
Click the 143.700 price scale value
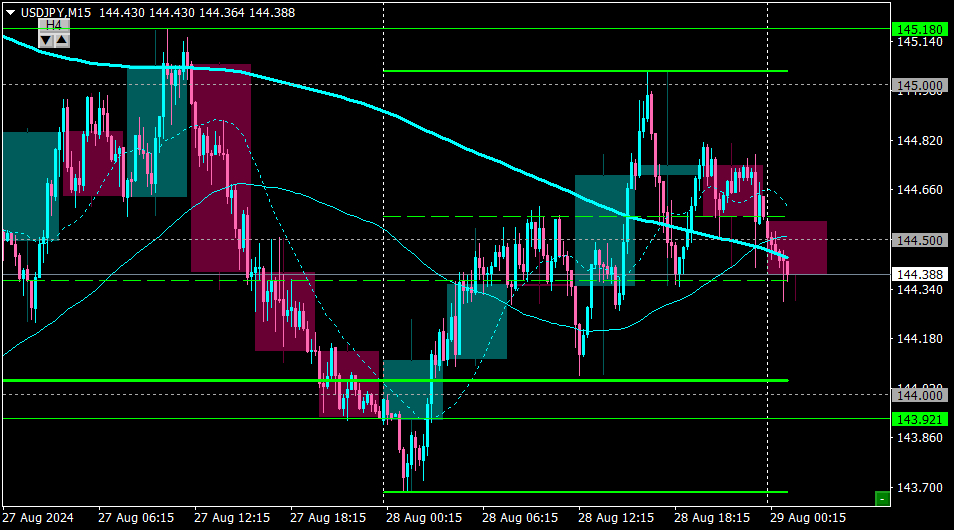click(919, 488)
